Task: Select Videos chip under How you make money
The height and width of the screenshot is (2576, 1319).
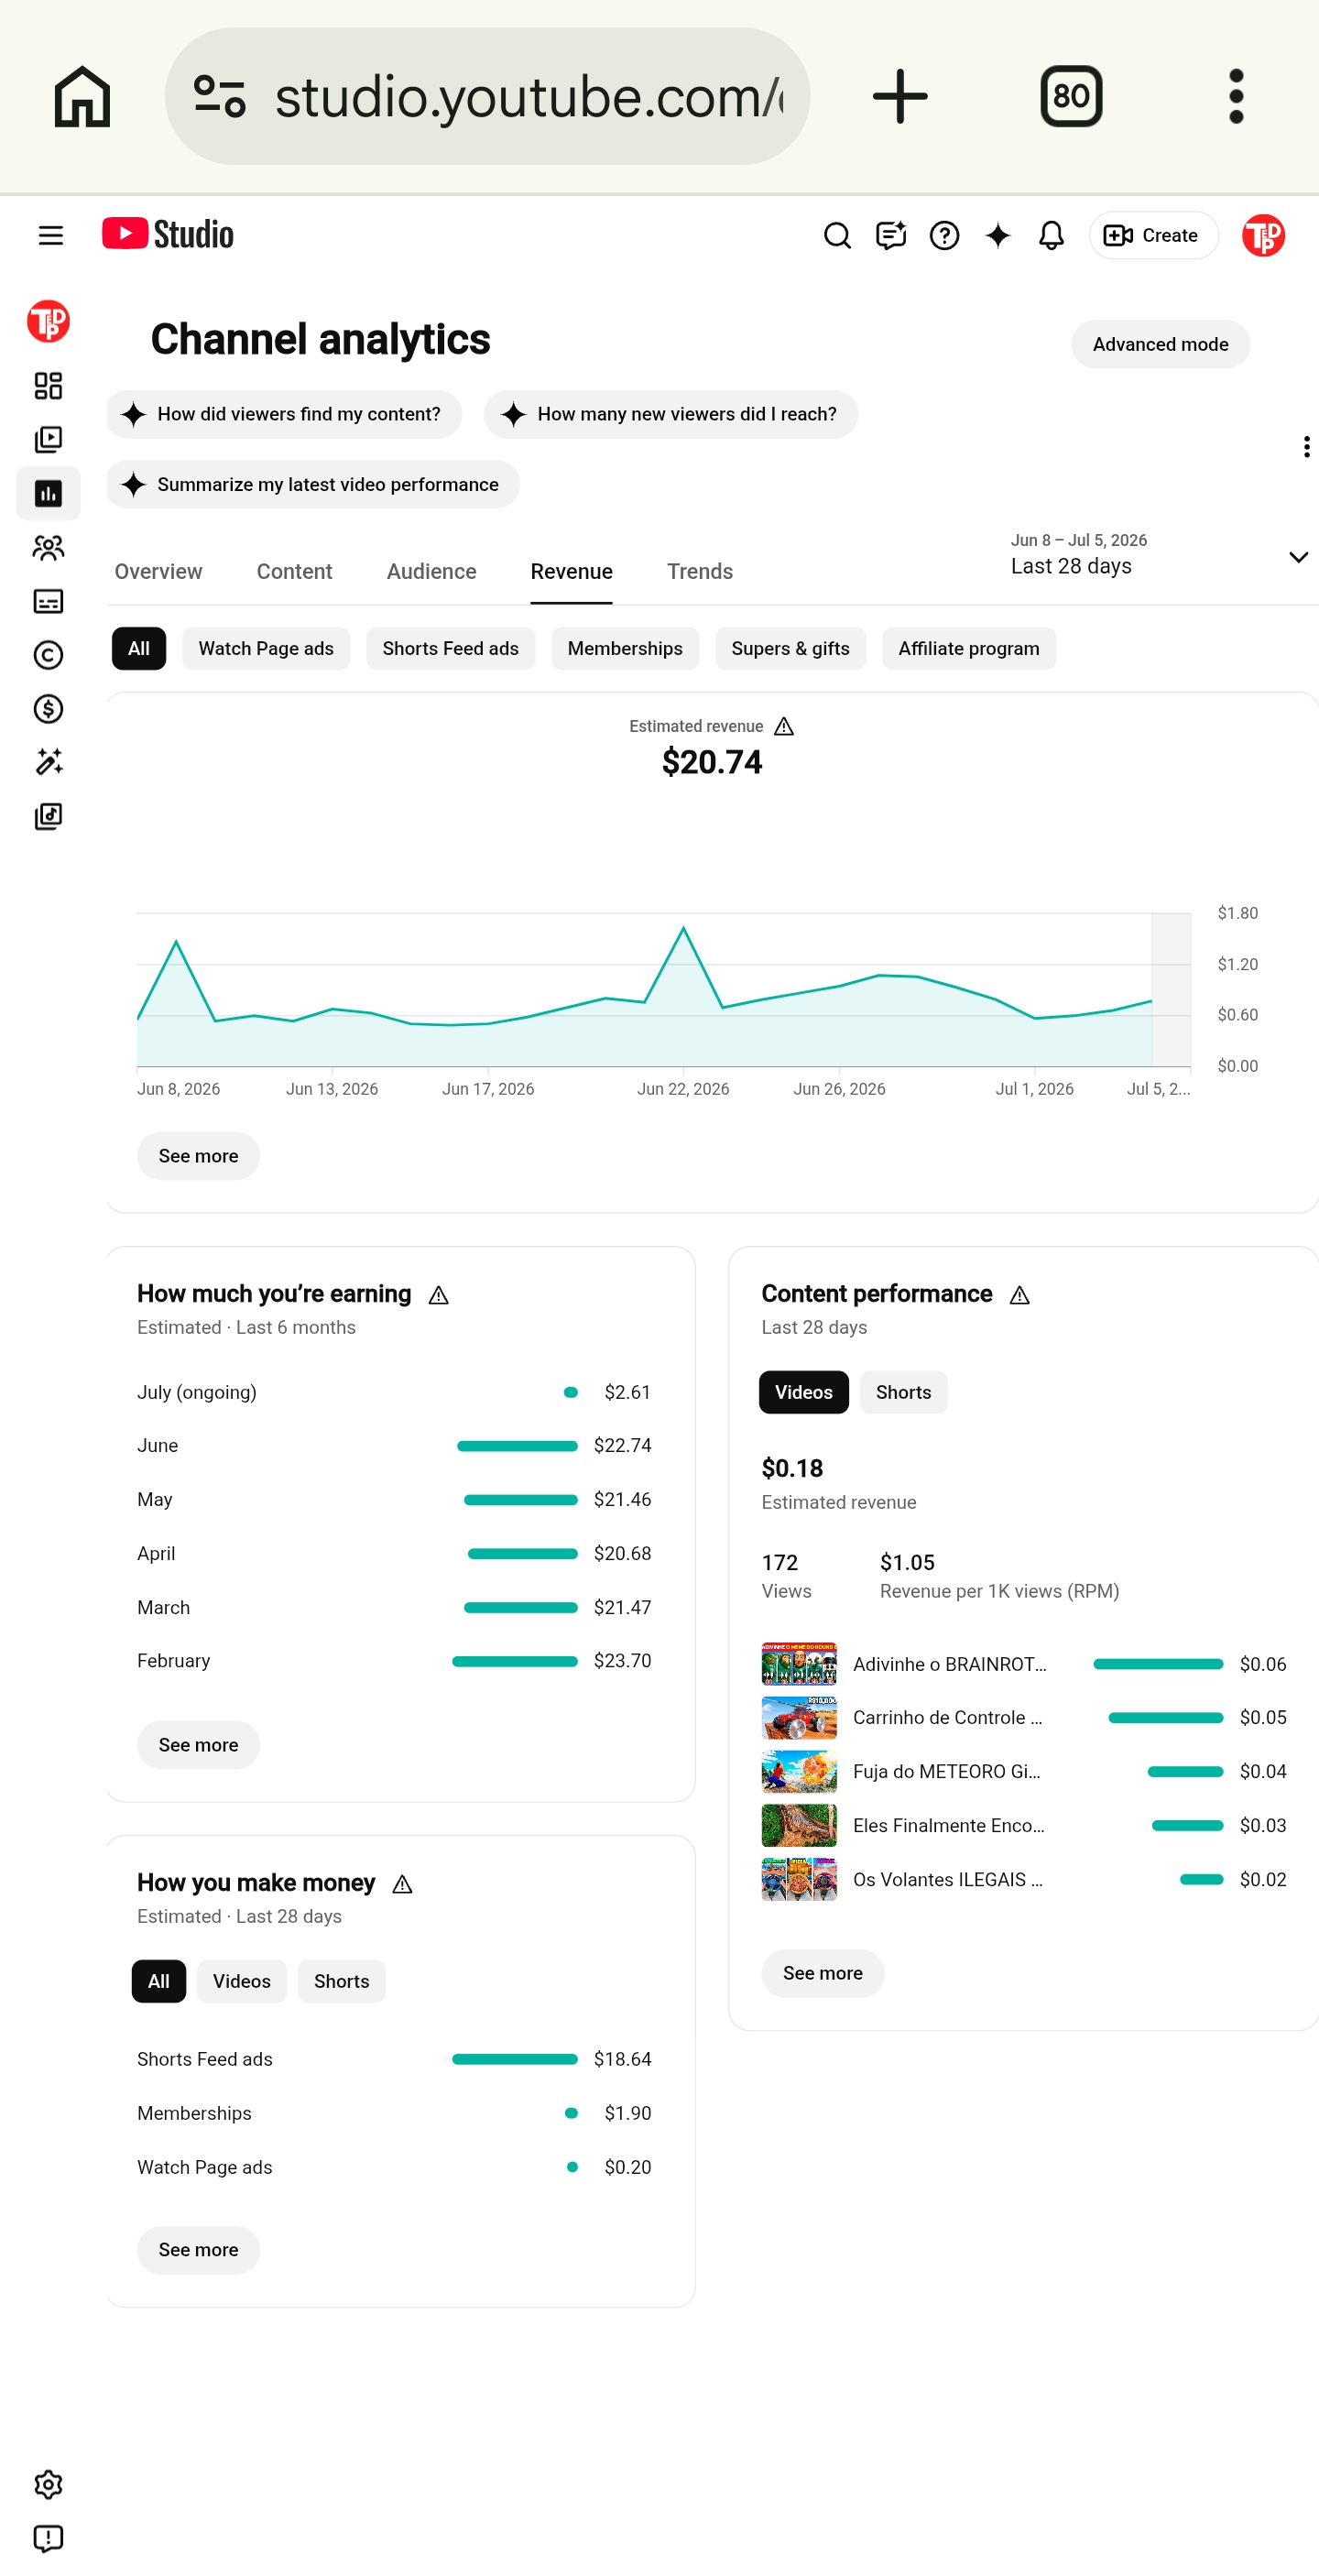Action: coord(241,1982)
